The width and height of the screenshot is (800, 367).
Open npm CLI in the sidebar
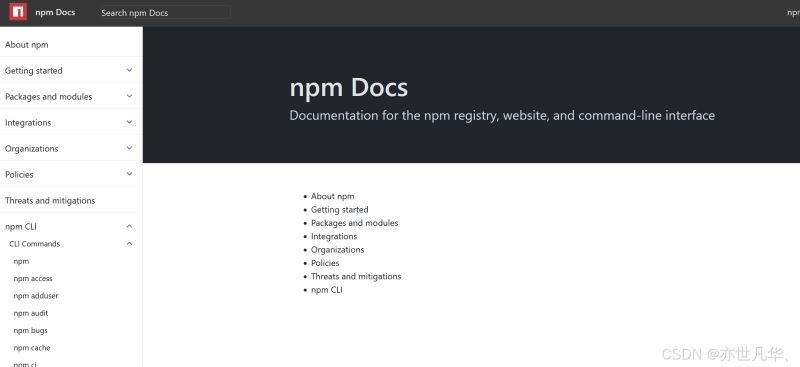point(21,227)
